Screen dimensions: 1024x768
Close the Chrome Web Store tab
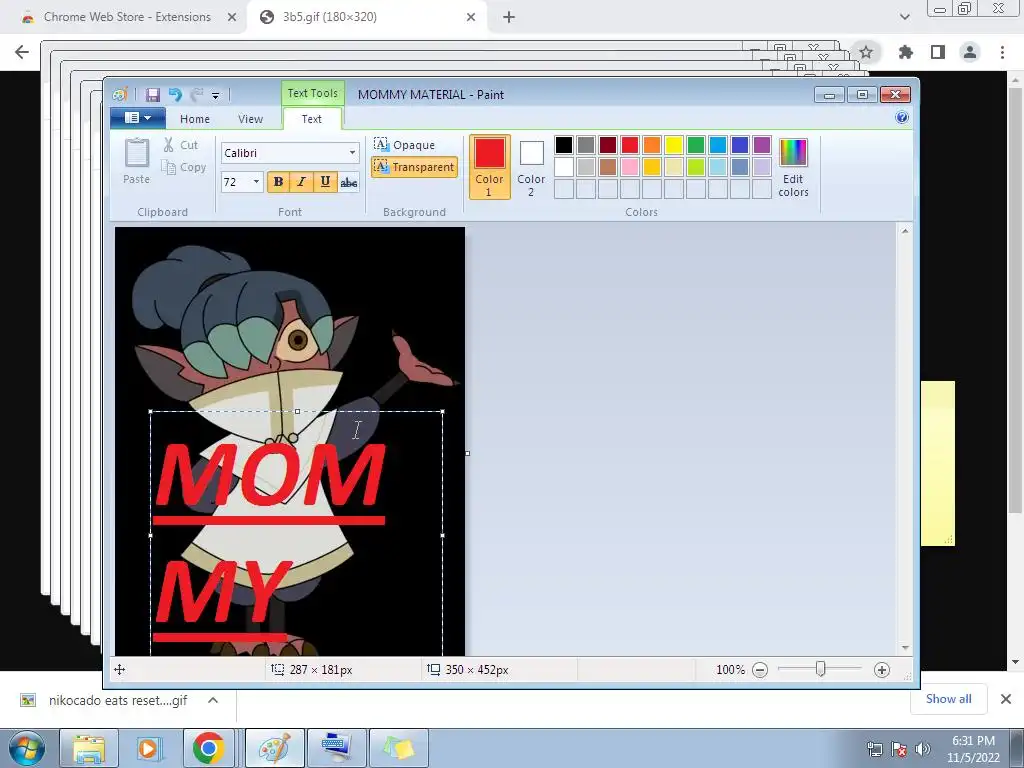pyautogui.click(x=231, y=17)
